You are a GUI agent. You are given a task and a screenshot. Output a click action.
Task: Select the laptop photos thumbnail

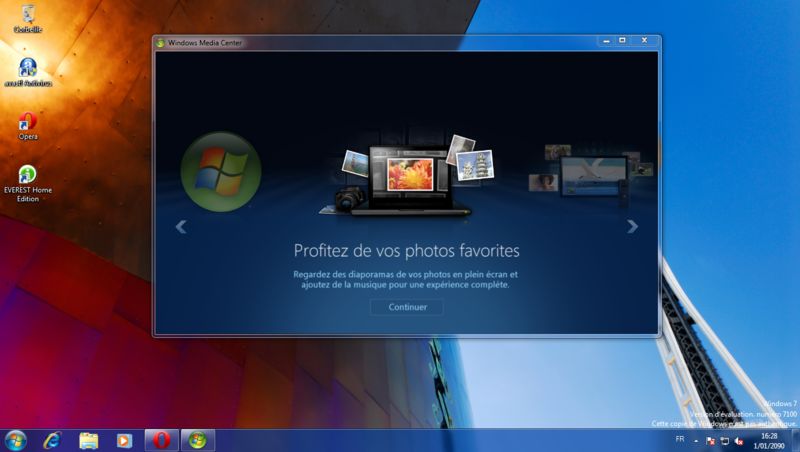point(408,176)
